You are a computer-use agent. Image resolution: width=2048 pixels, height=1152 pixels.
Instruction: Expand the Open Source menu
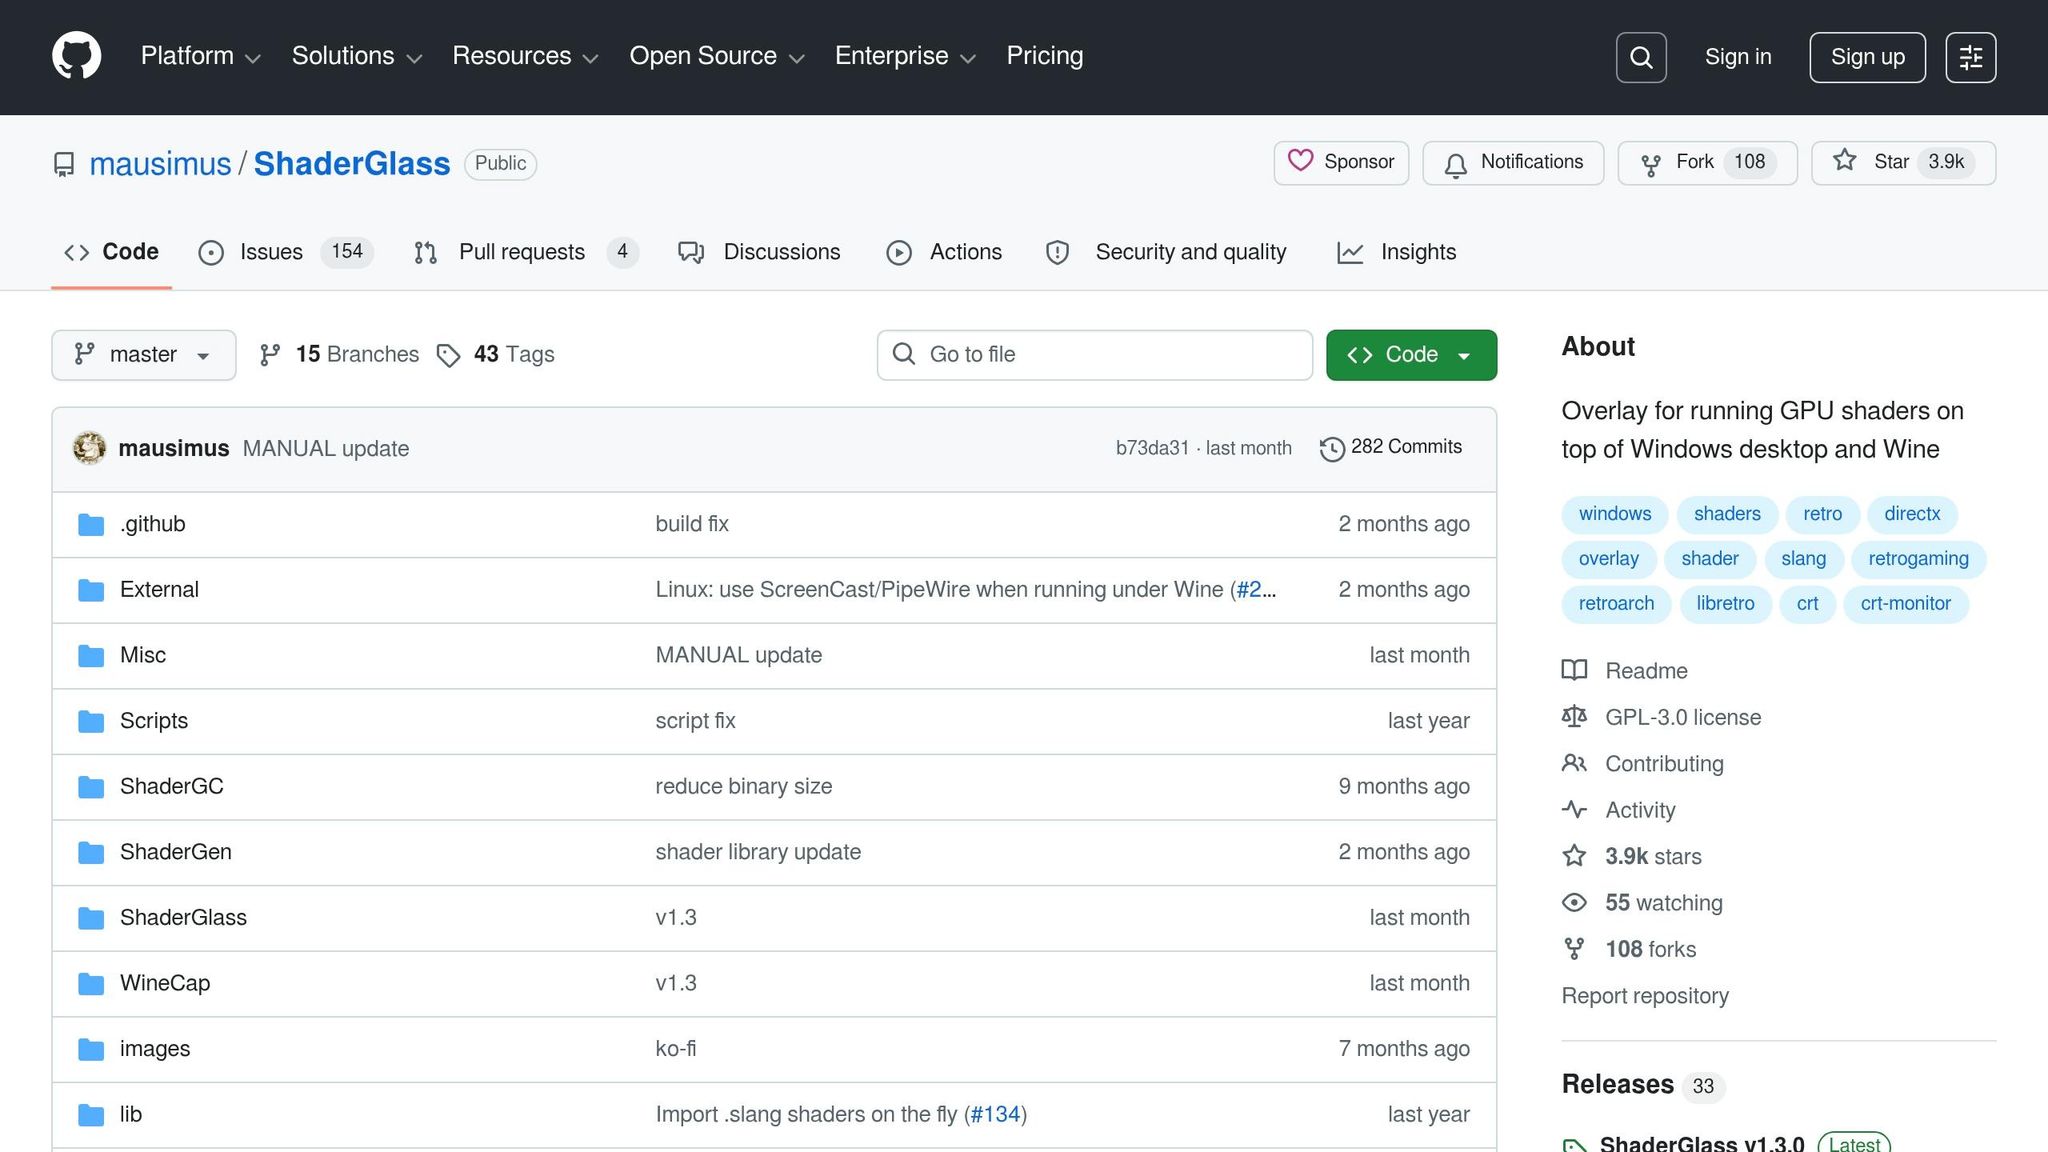(x=716, y=56)
